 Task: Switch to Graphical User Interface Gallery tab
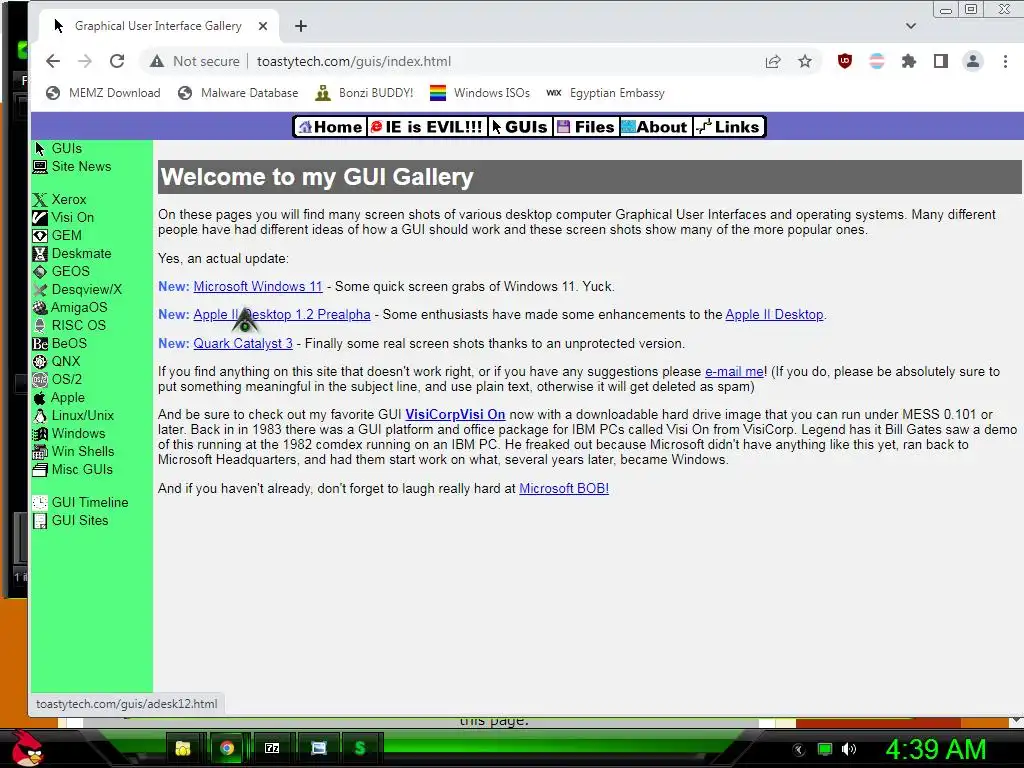(x=157, y=26)
